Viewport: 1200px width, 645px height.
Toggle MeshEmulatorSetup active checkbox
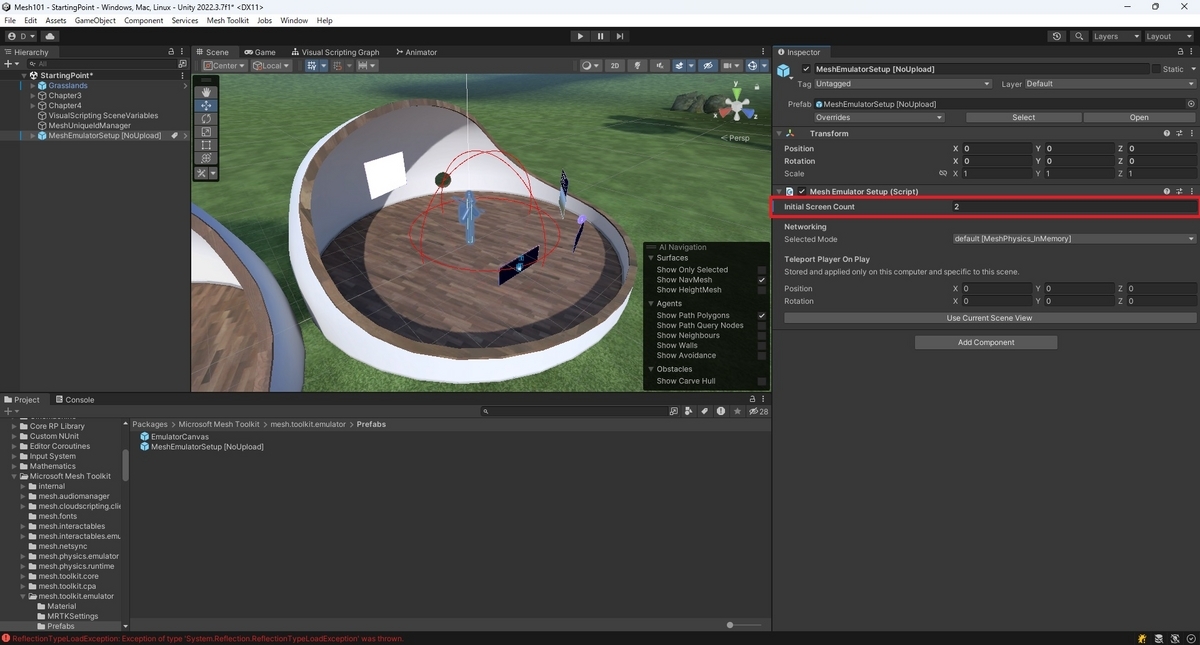click(807, 69)
